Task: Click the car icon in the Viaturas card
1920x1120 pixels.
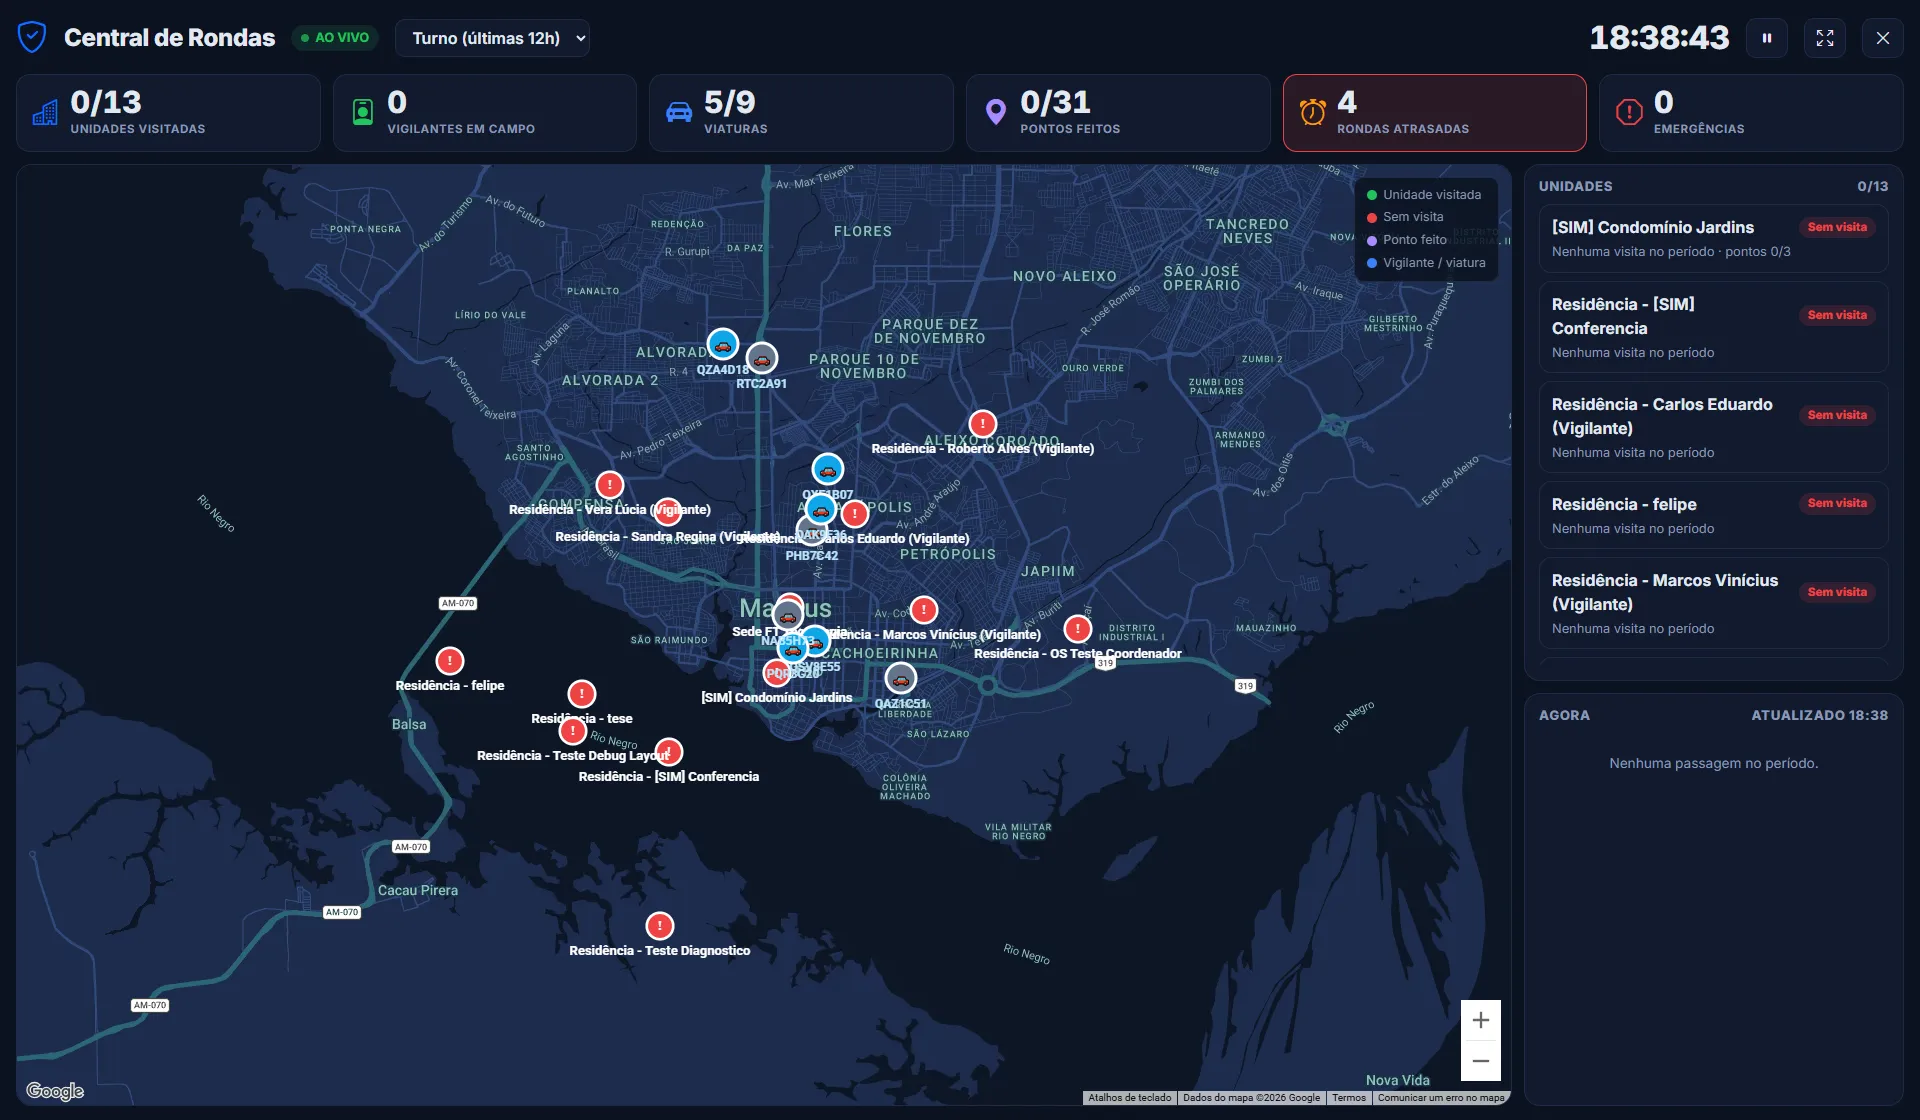Action: [679, 112]
